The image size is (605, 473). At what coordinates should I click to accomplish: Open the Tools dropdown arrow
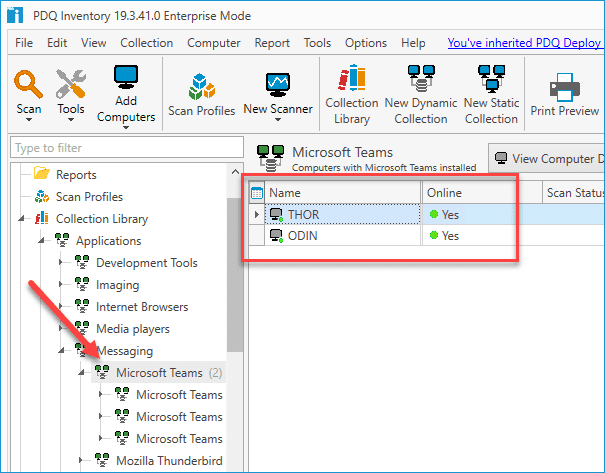71,120
